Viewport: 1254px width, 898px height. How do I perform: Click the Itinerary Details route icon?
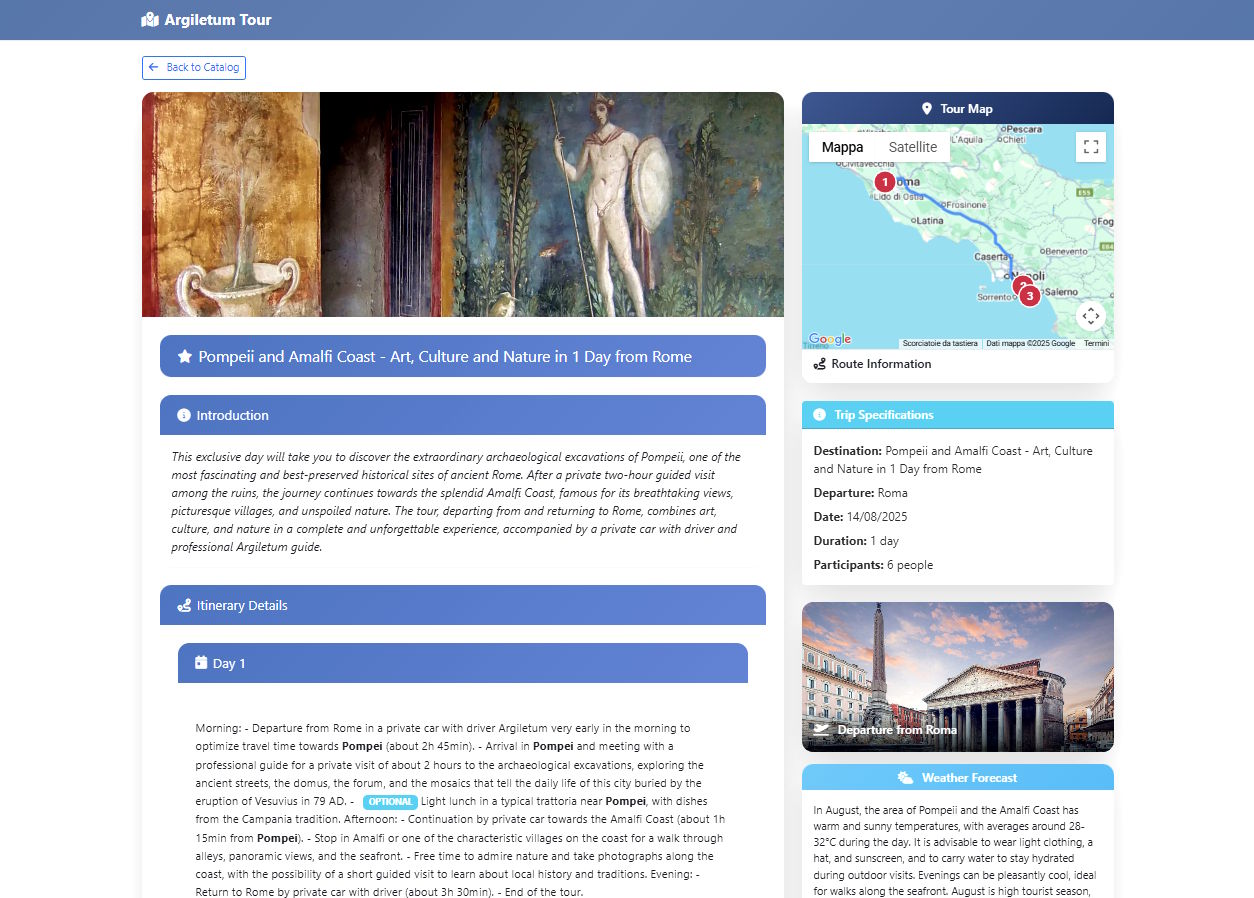(x=184, y=606)
